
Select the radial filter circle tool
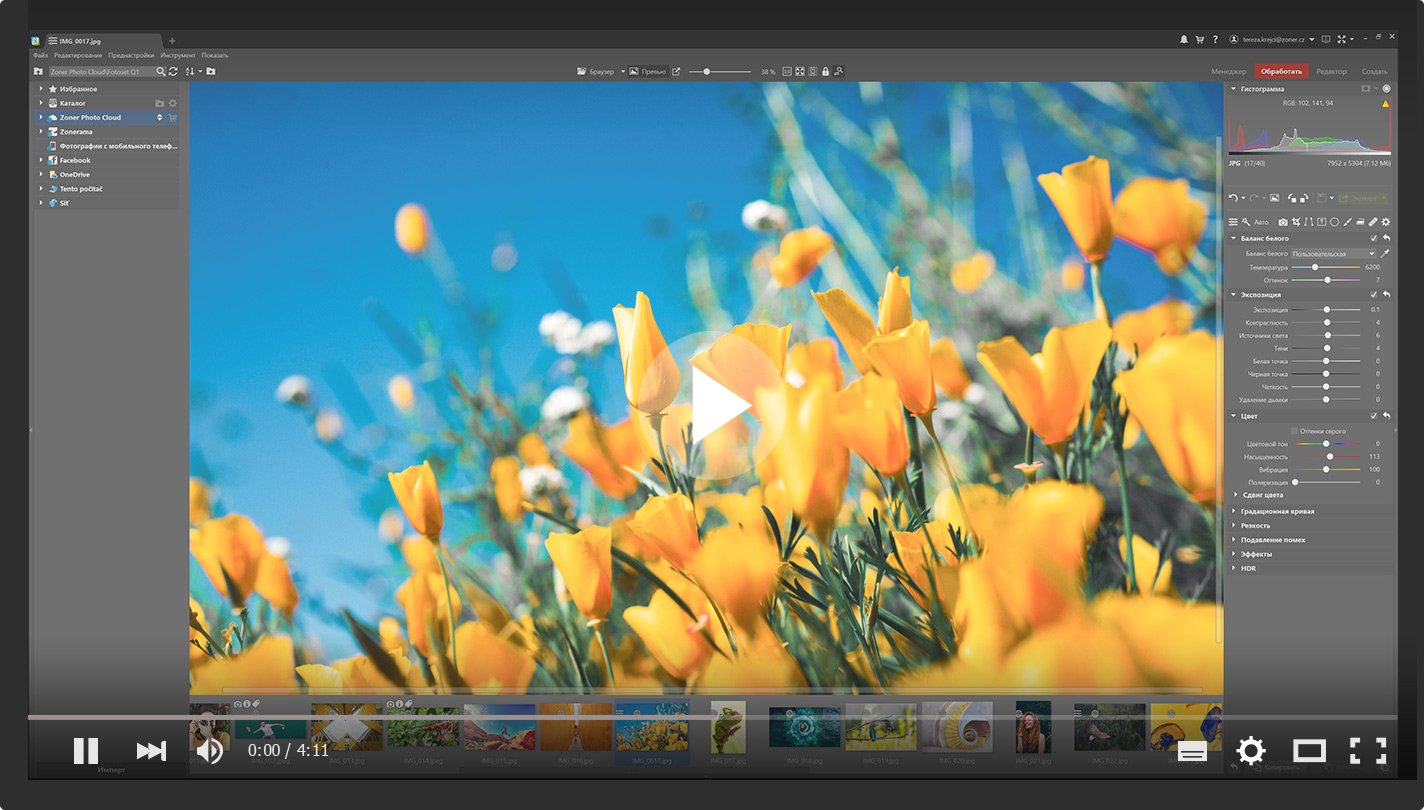pos(1334,222)
